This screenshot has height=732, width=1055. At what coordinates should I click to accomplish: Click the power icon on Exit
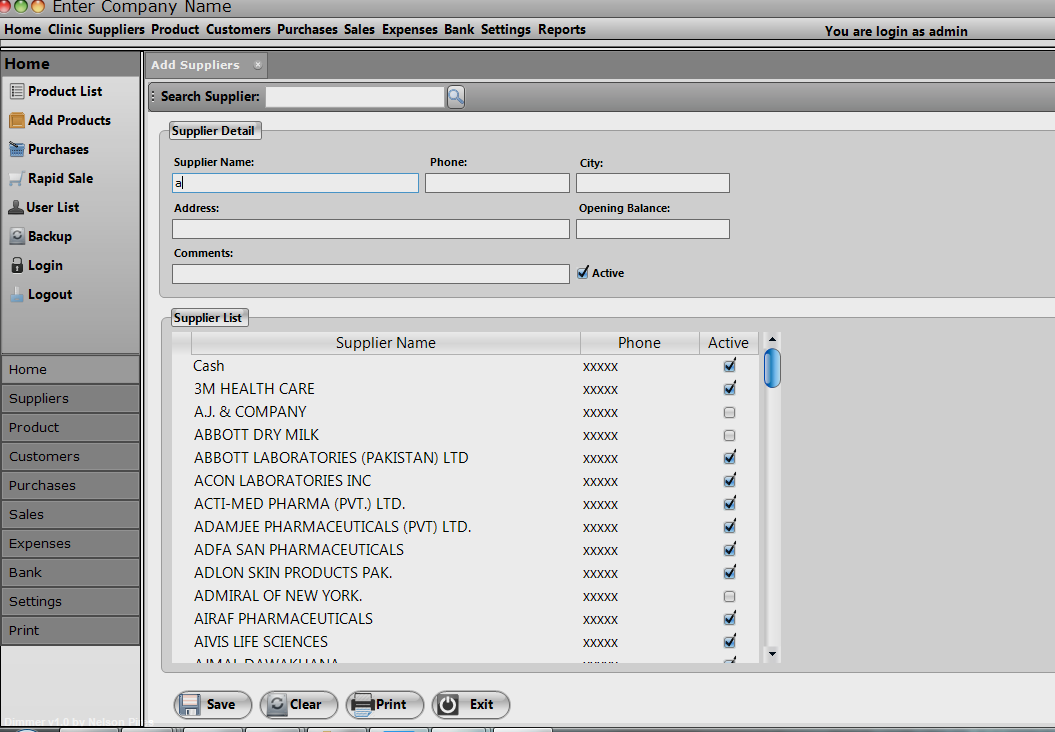[448, 704]
